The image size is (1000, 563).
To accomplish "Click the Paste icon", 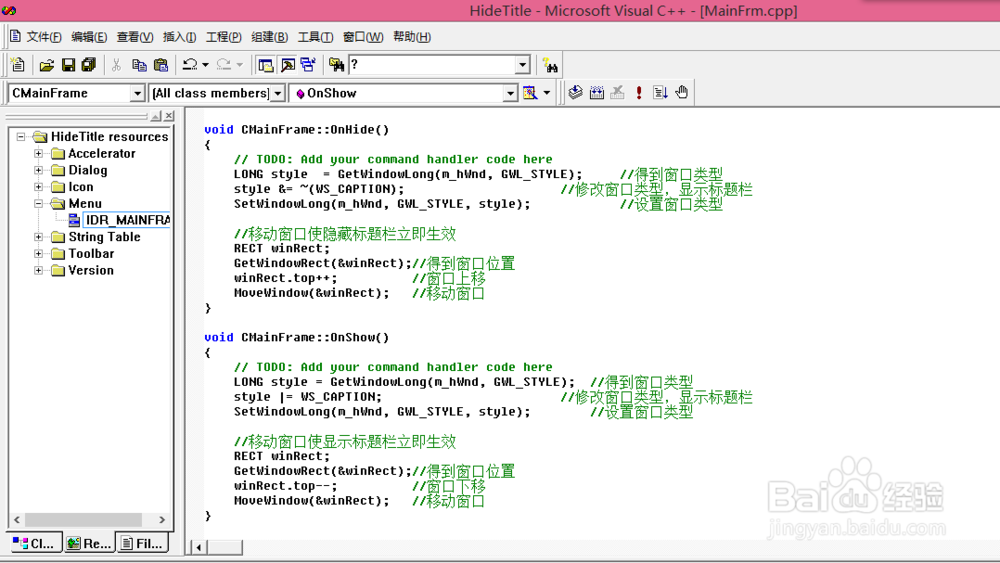I will tap(161, 65).
